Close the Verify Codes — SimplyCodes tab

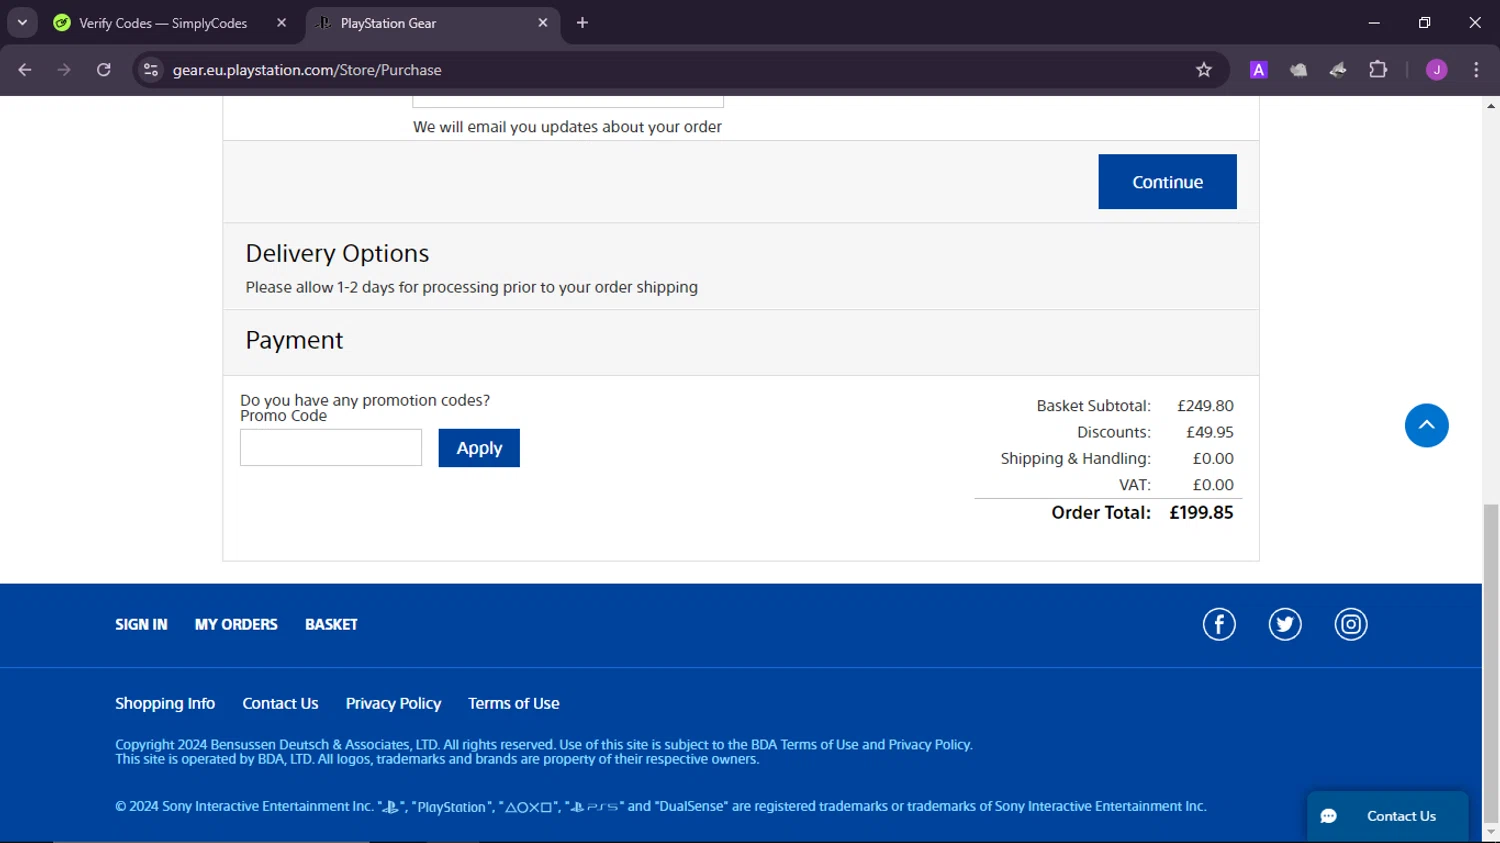(281, 23)
